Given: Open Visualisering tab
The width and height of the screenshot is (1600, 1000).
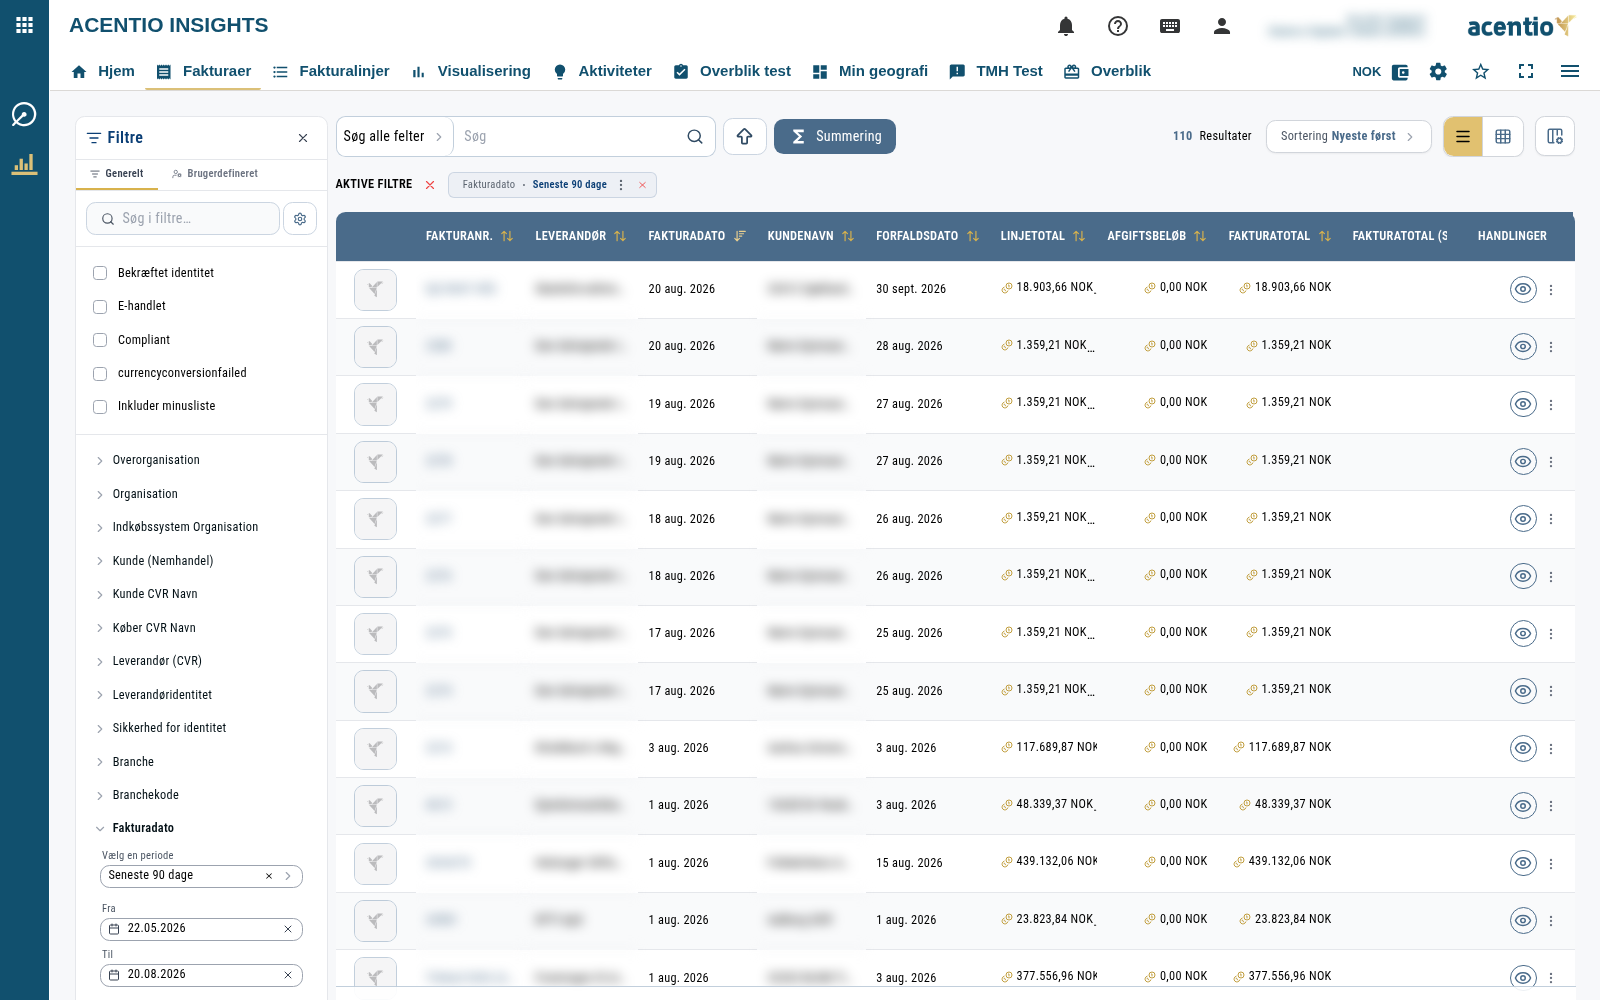Looking at the screenshot, I should [x=470, y=72].
